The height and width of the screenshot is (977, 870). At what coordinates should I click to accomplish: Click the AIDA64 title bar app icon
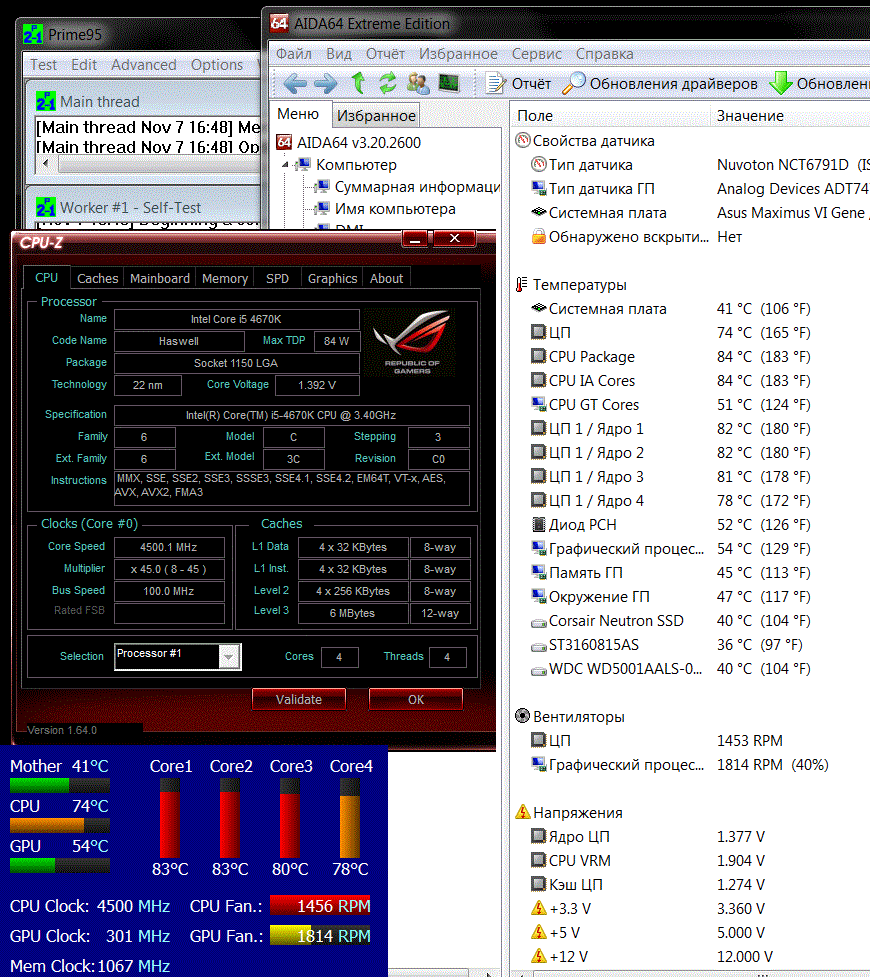coord(279,24)
